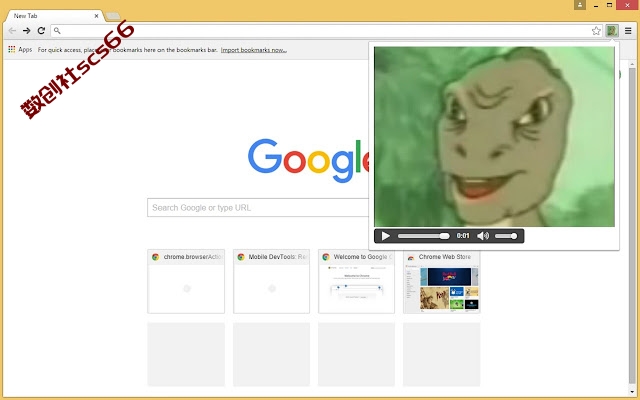
Task: Click the vertical scrollbar's down arrow
Action: (632, 392)
